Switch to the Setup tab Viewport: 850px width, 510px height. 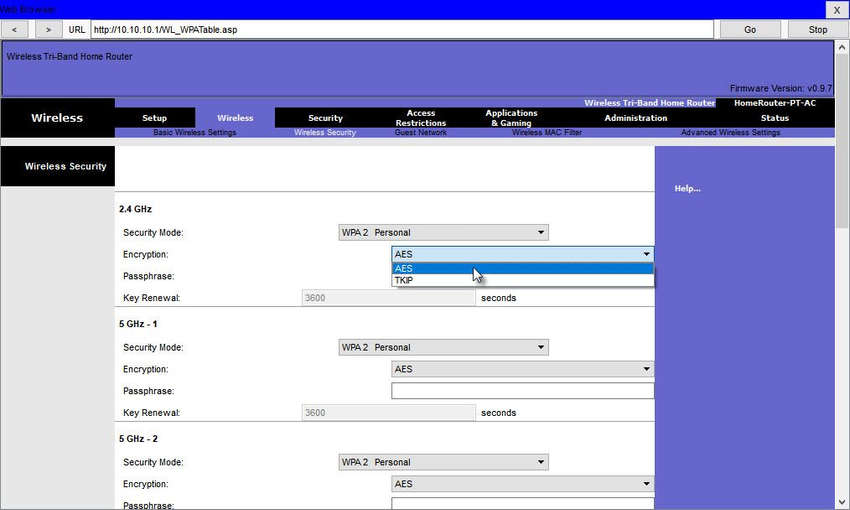[154, 118]
